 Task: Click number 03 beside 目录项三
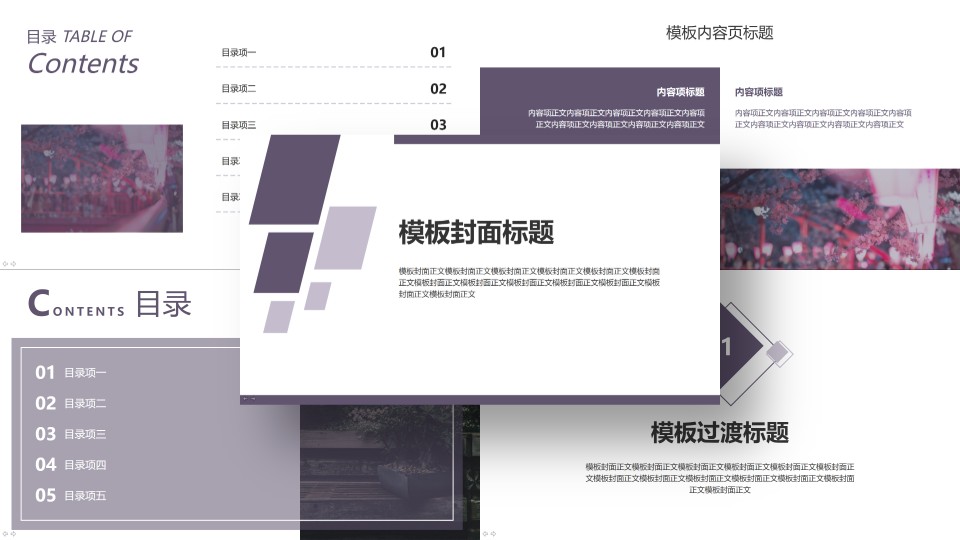(x=438, y=125)
